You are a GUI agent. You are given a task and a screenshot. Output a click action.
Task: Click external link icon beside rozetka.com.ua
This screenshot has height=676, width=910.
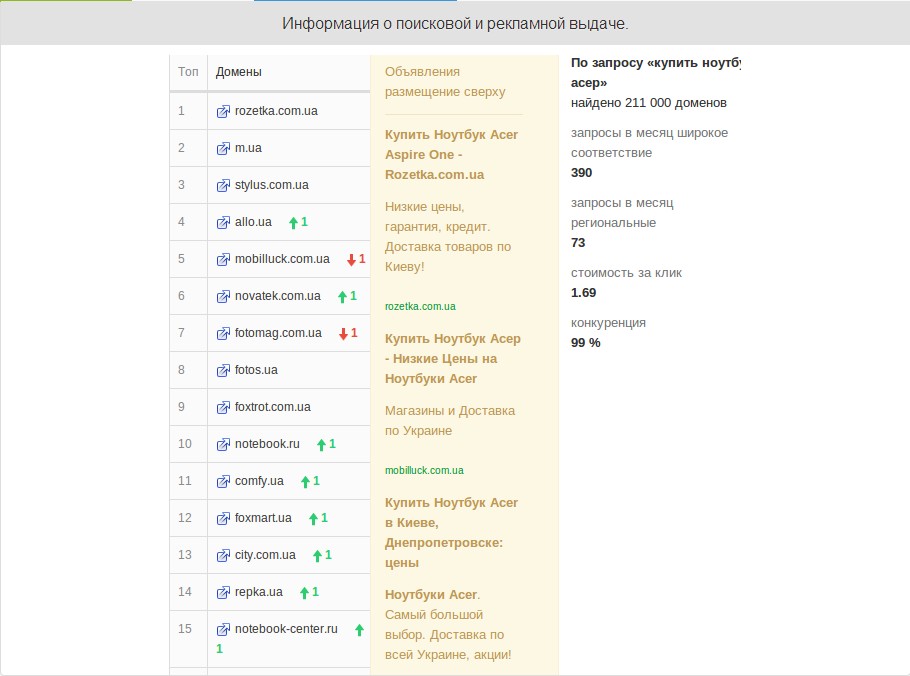(223, 111)
